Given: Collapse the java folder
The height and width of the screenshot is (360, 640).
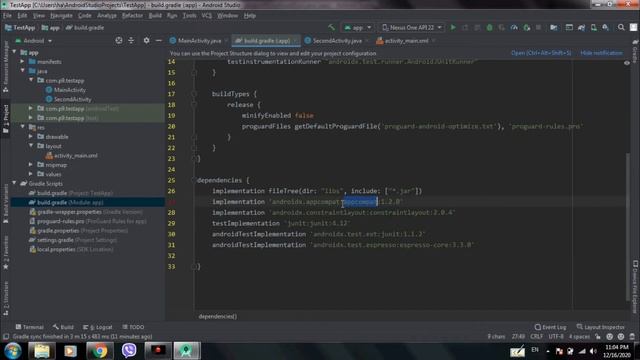Looking at the screenshot, I should point(22,71).
